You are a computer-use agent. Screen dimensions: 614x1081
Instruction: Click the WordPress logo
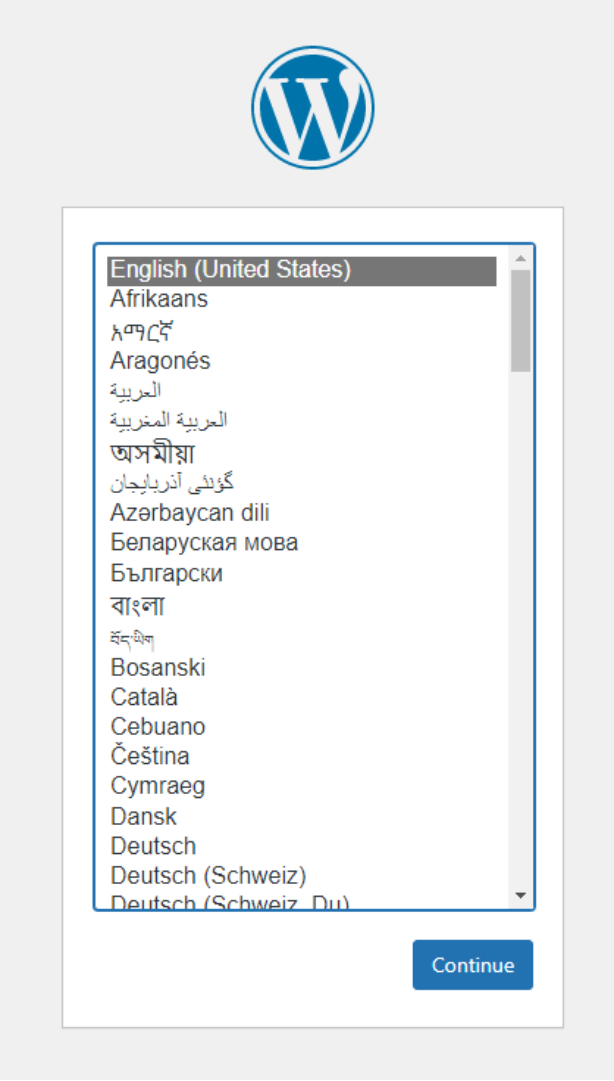[x=312, y=107]
